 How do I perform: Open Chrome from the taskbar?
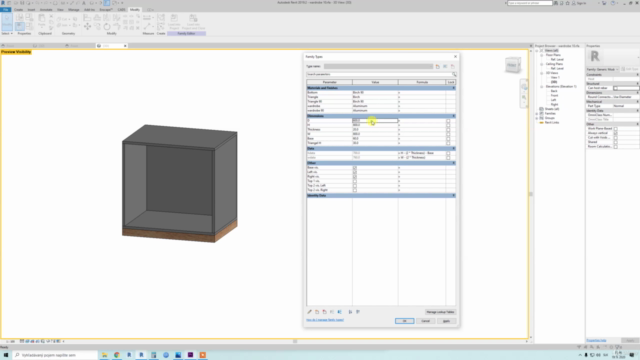117,355
